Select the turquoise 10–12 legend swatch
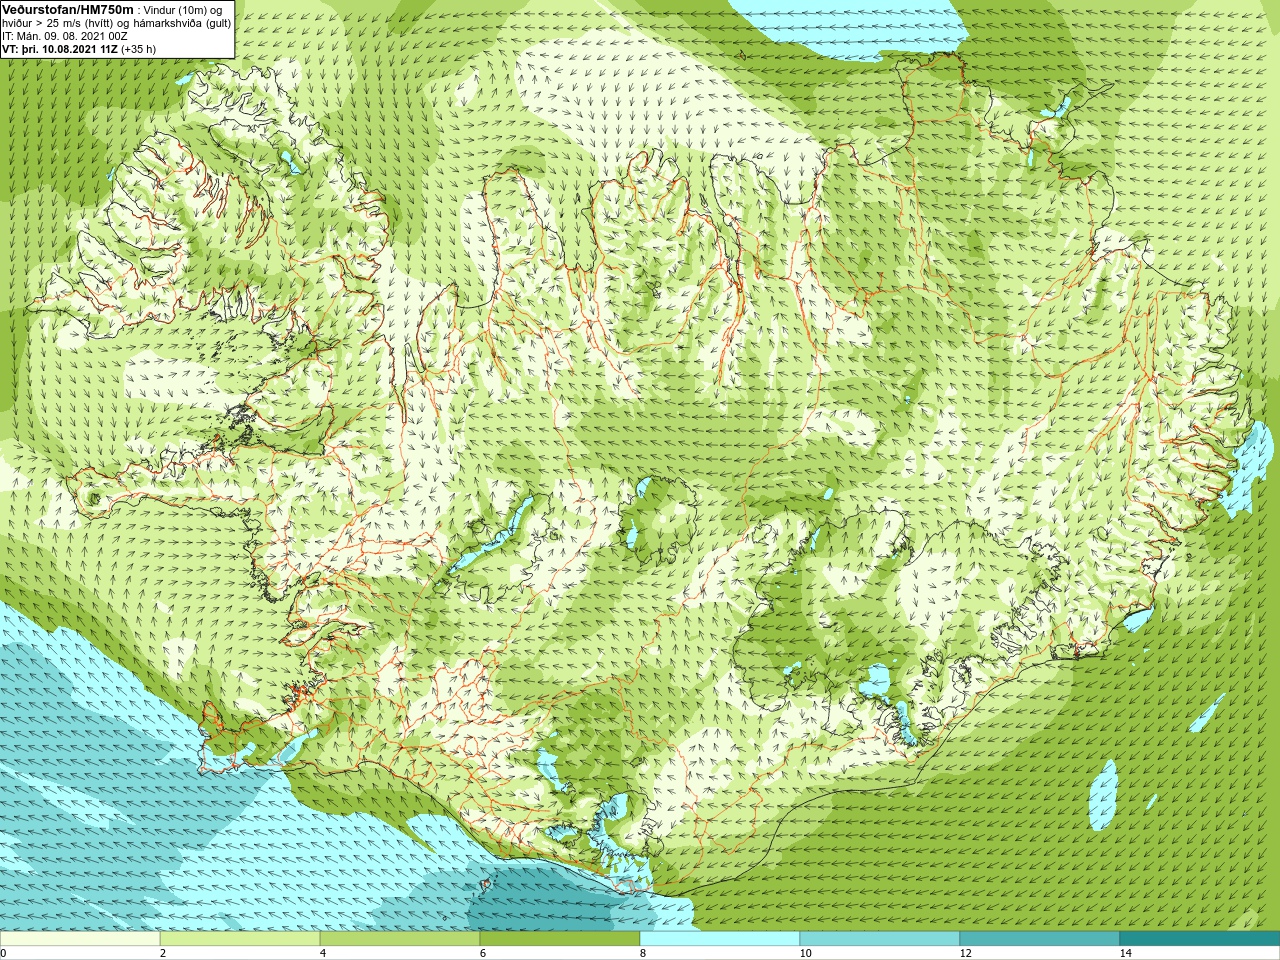Viewport: 1280px width, 960px height. pyautogui.click(x=880, y=939)
